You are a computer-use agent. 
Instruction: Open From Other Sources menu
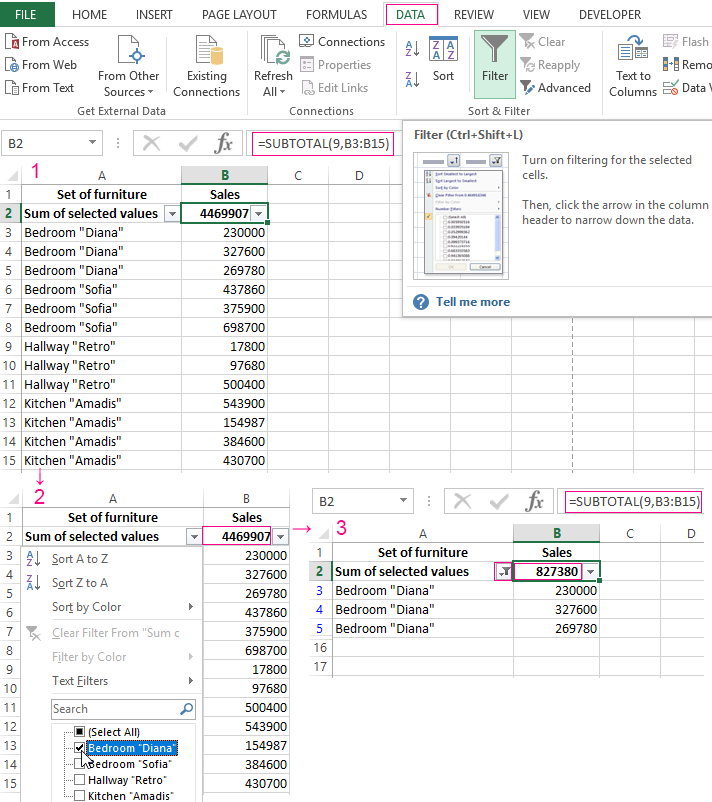[x=128, y=66]
